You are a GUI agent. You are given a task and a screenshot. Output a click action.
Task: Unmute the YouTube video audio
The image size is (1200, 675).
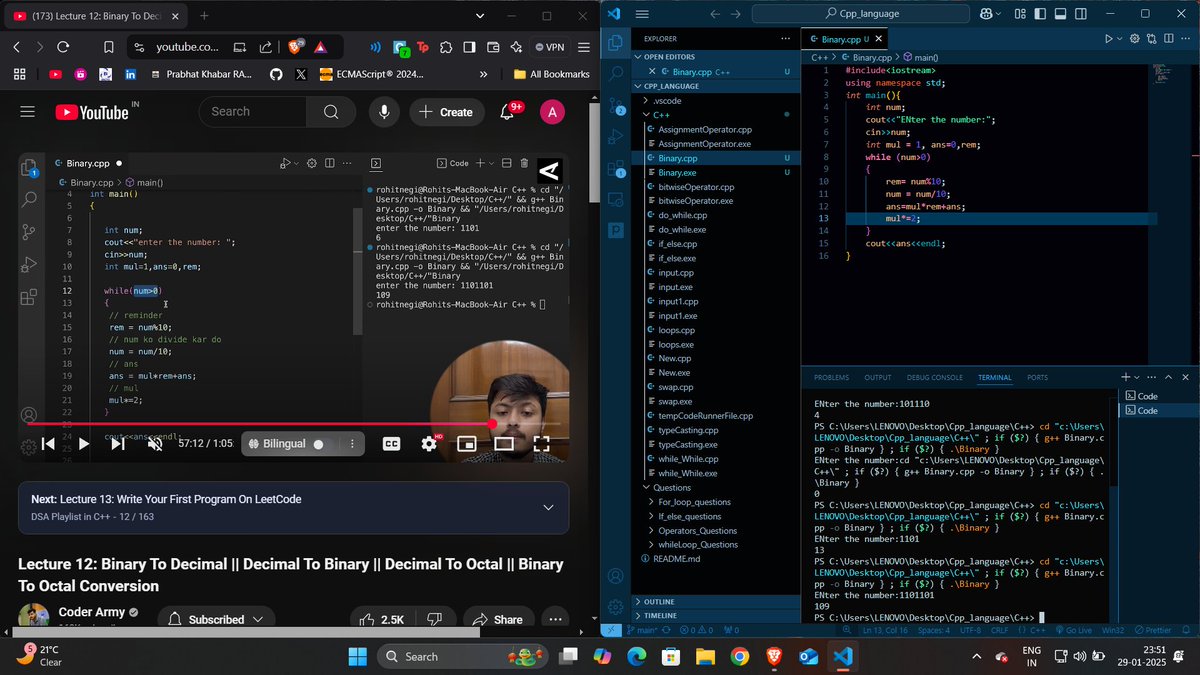point(155,445)
